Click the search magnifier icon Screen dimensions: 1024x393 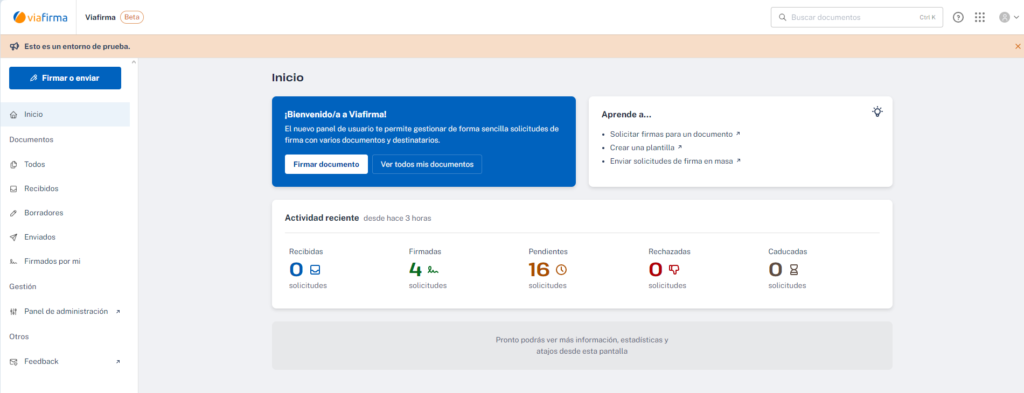click(782, 18)
